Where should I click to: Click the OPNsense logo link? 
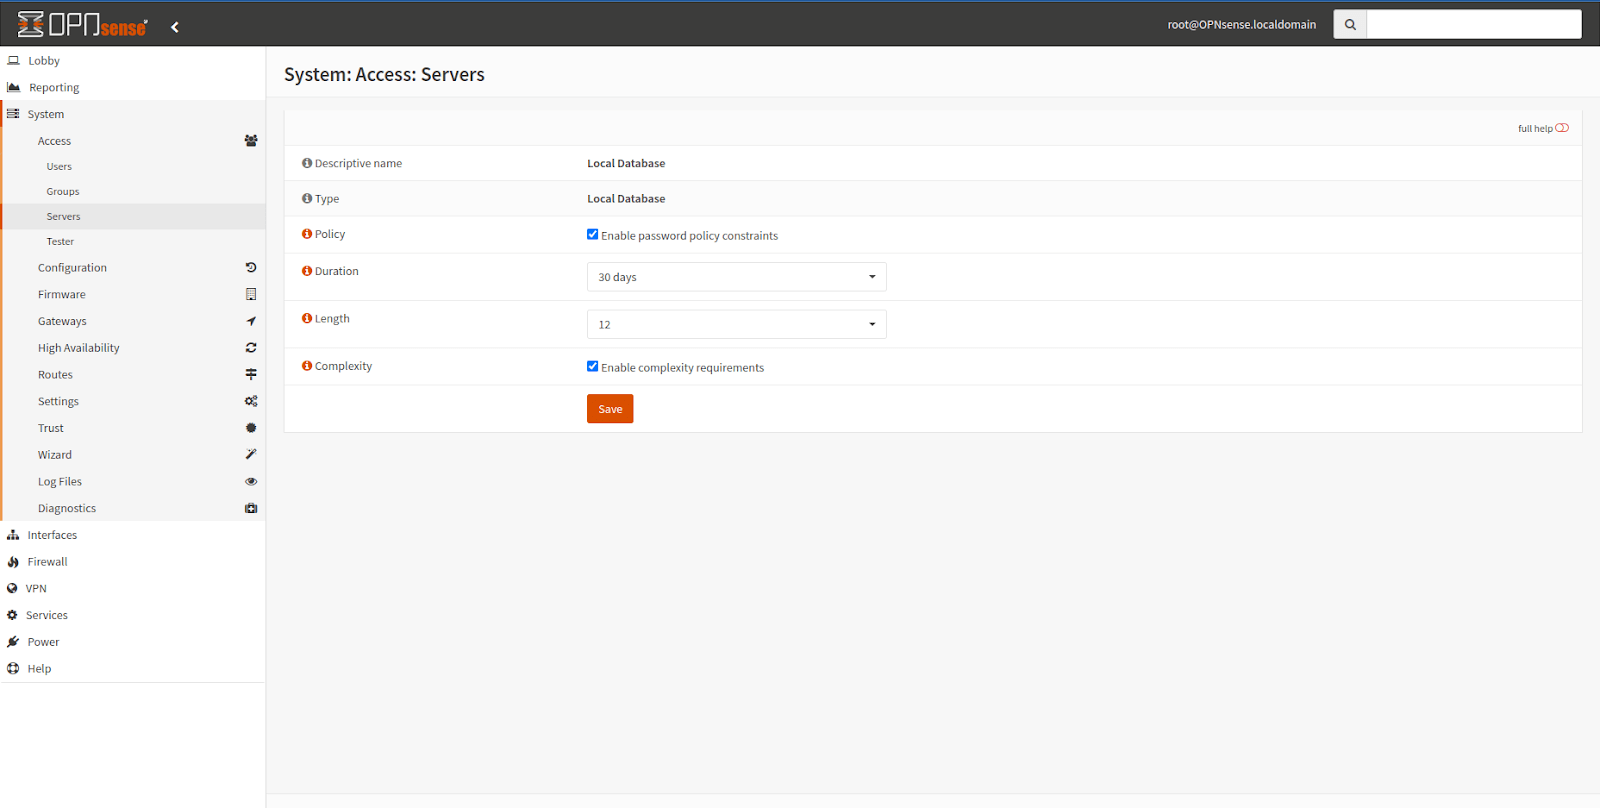point(83,25)
